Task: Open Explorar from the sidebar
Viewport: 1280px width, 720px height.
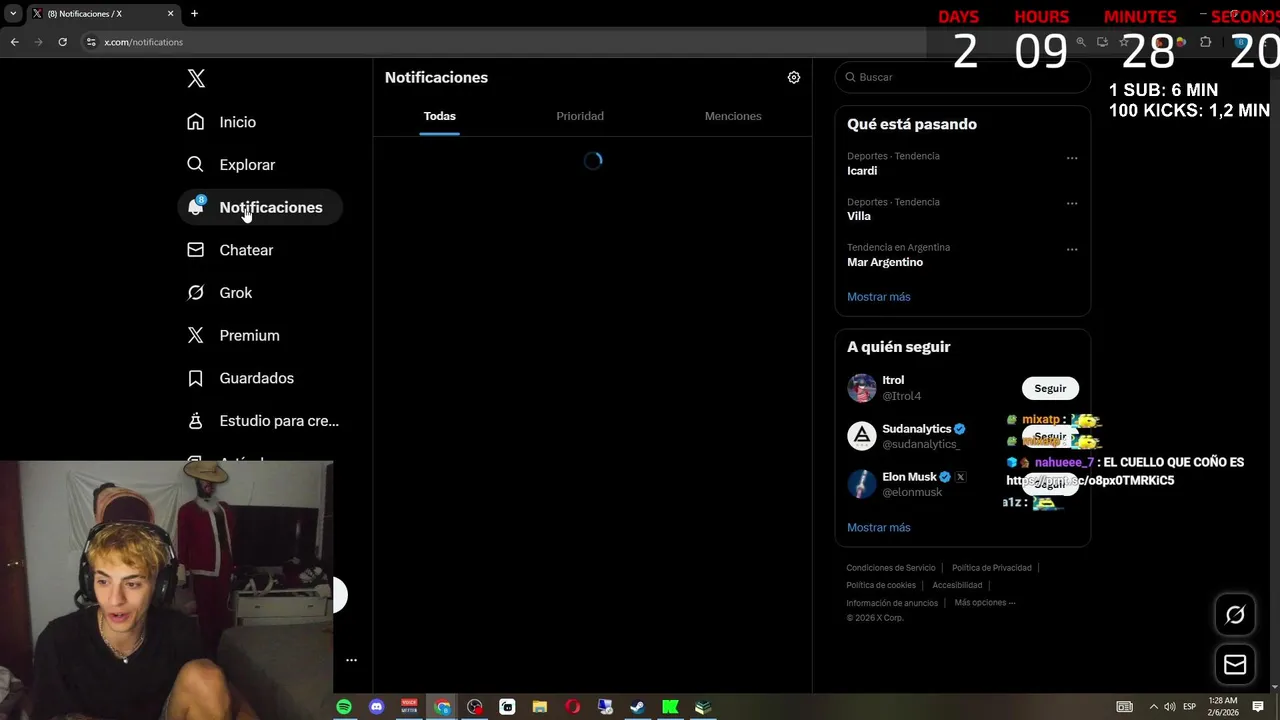Action: pos(230,165)
